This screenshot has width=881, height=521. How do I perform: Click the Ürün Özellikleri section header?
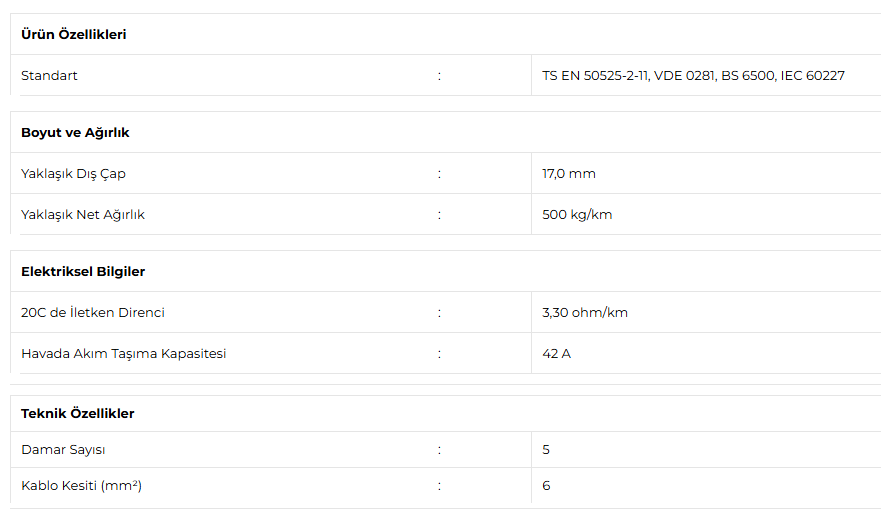tap(74, 34)
